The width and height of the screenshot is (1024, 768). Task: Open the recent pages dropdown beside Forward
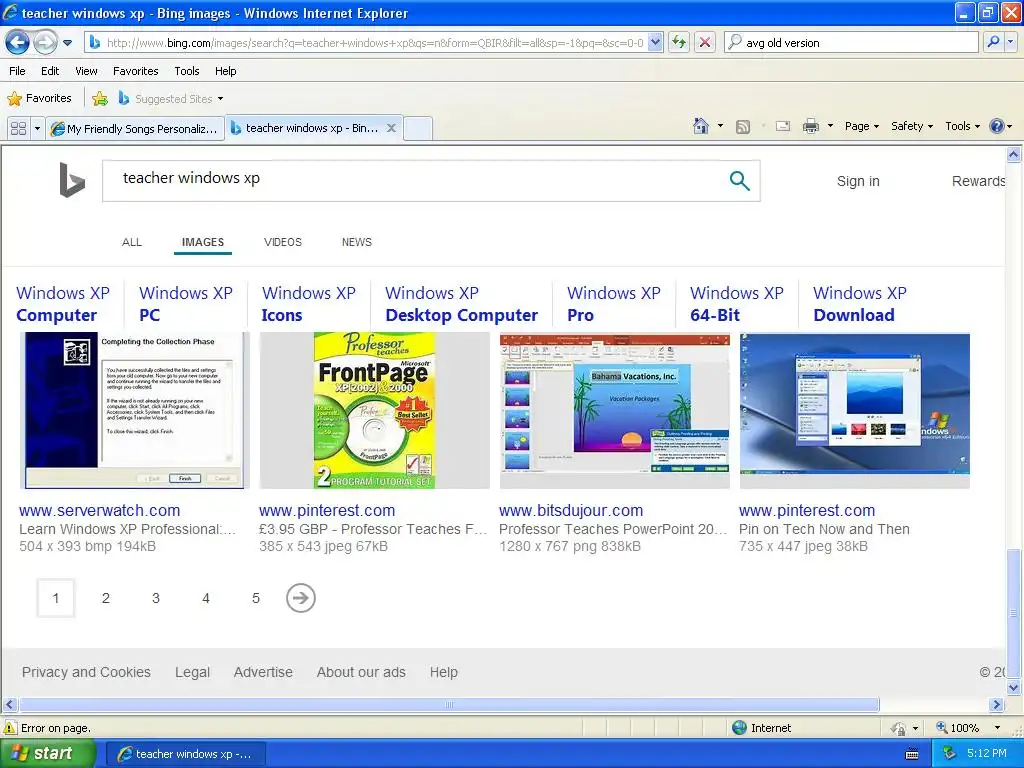pos(67,43)
